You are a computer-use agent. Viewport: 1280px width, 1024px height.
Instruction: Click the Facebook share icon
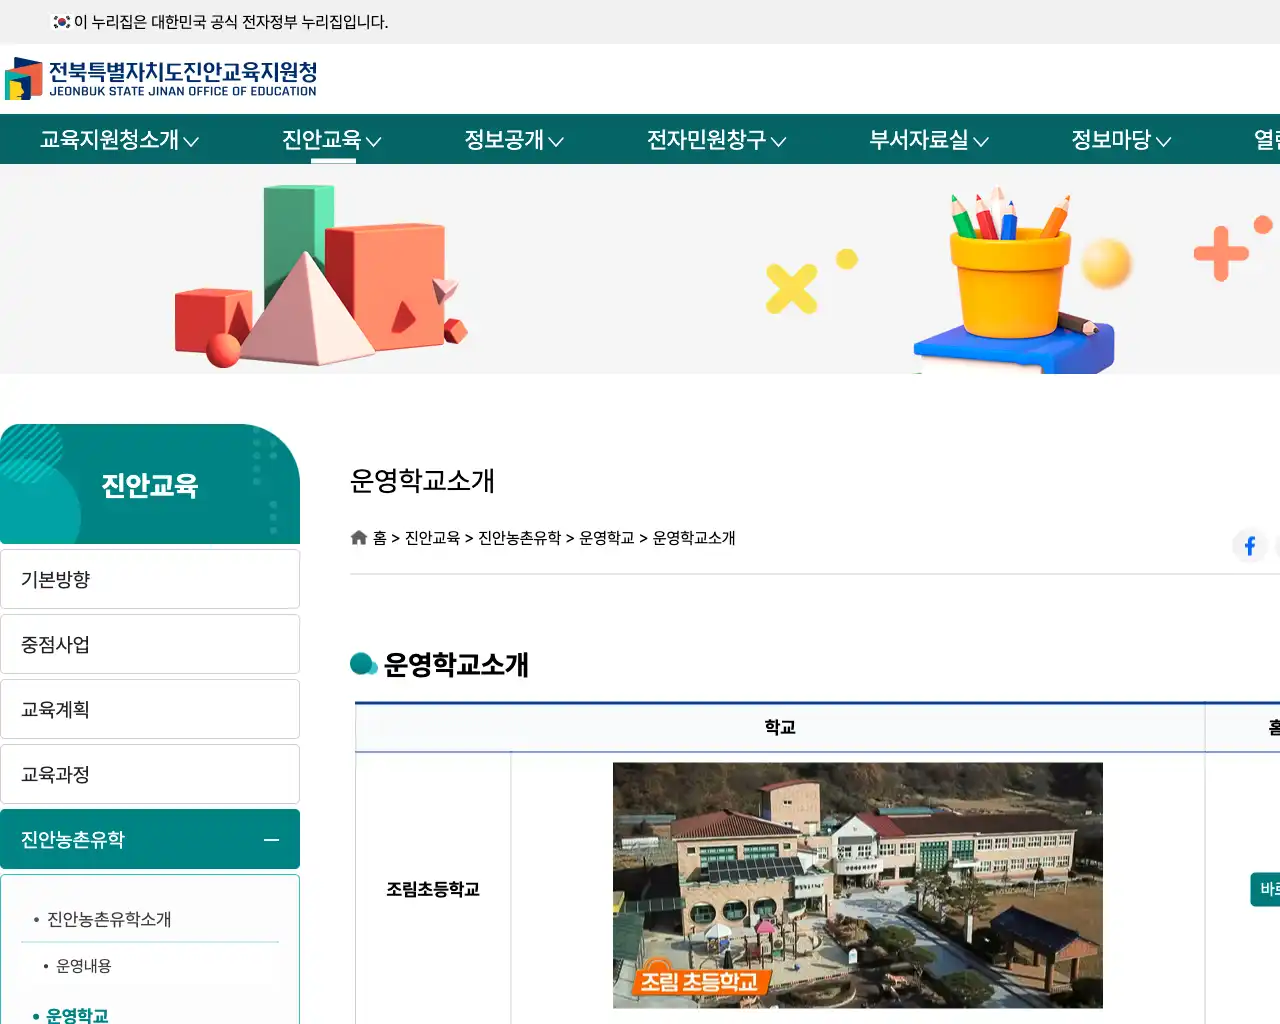[1249, 545]
